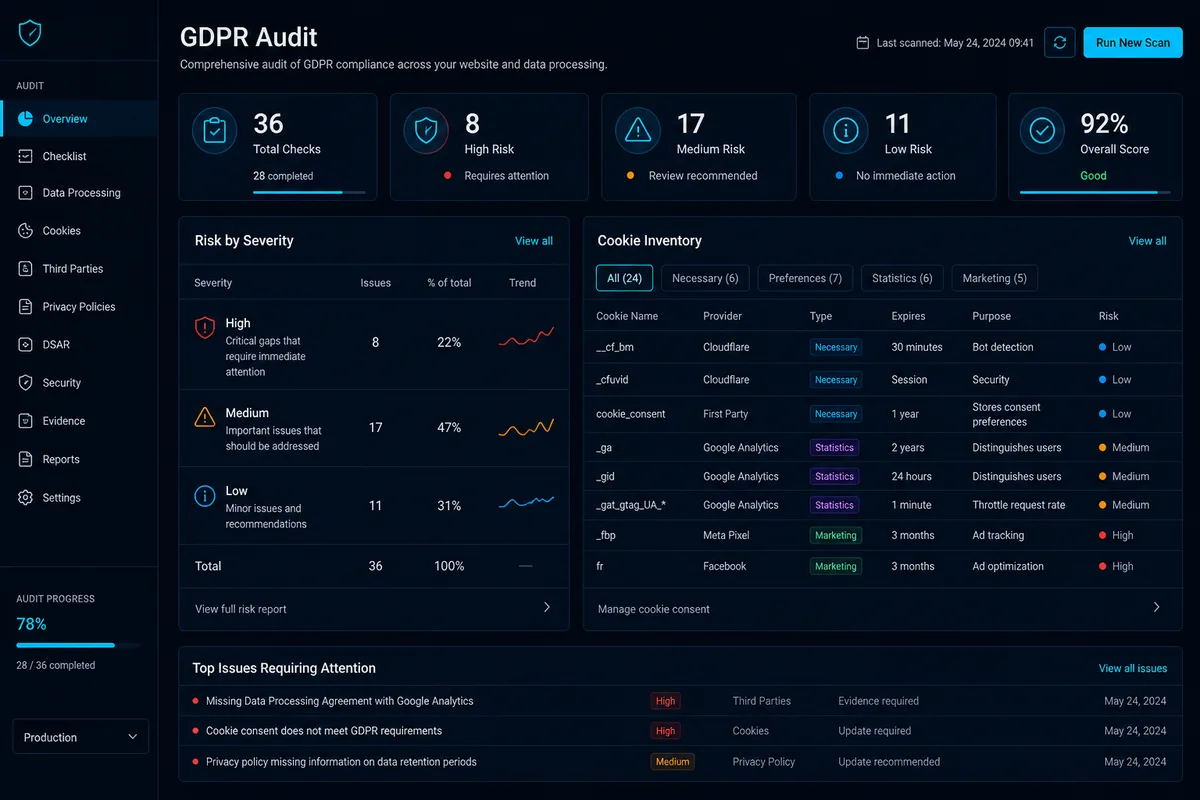Select the Checklist sidebar icon
Screen dimensions: 1200x800
click(x=25, y=156)
